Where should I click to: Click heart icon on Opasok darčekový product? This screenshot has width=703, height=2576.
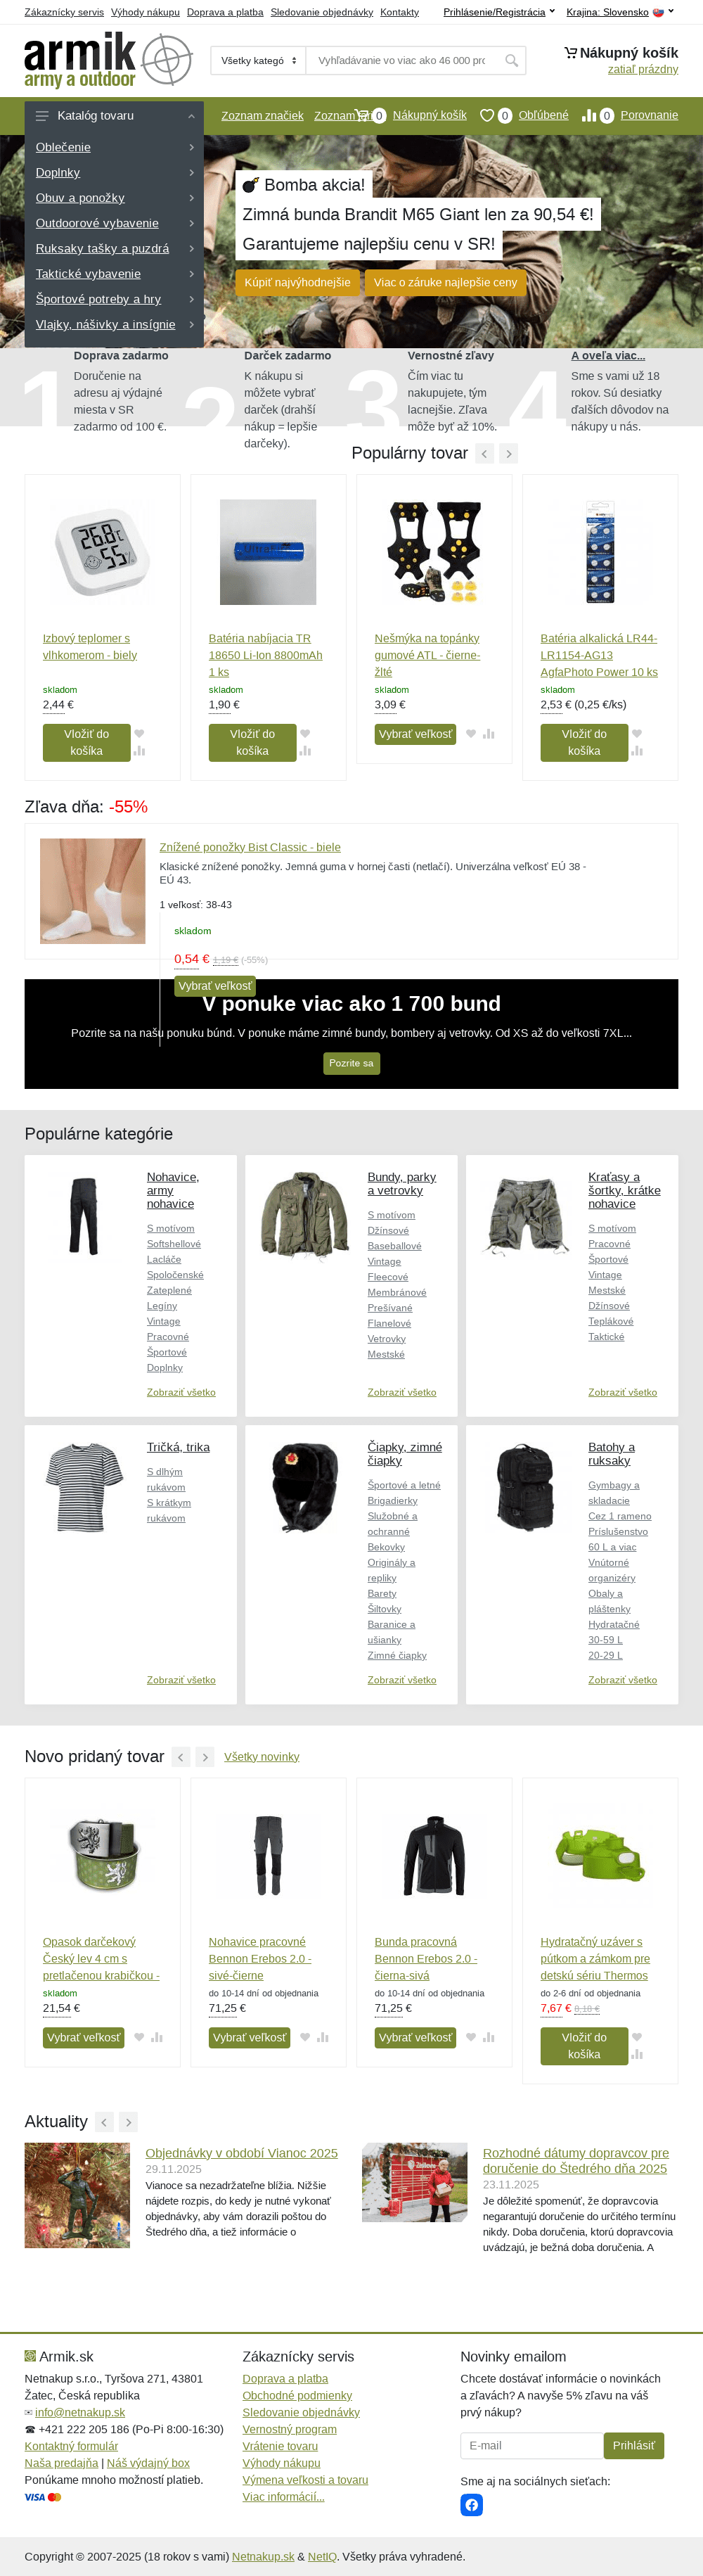click(139, 2037)
